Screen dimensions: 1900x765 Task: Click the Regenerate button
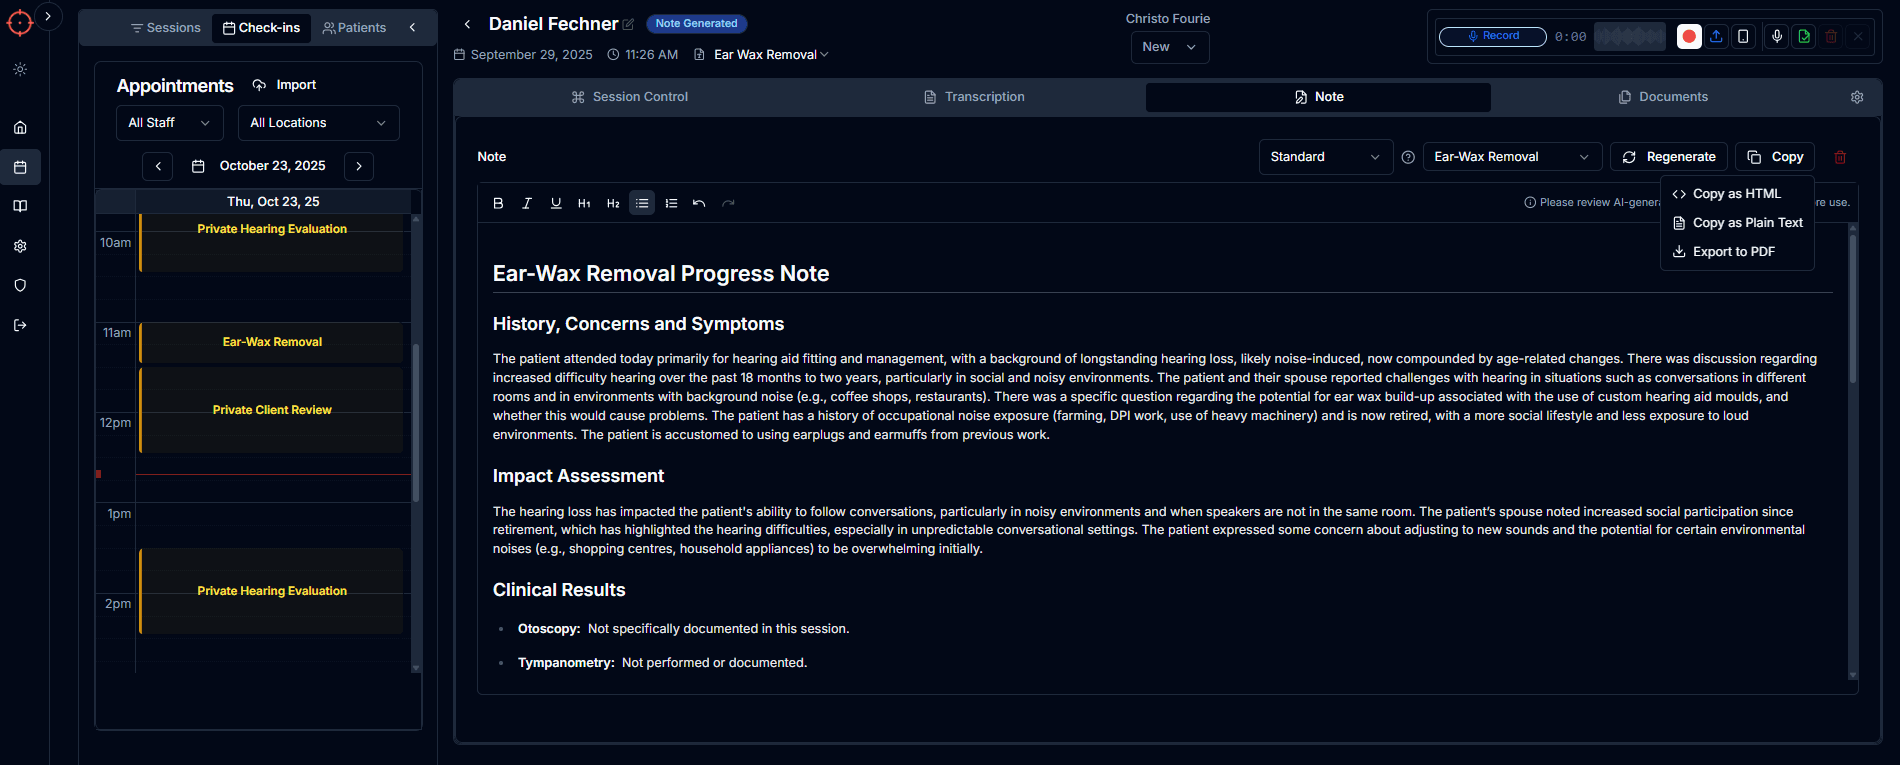tap(1668, 157)
